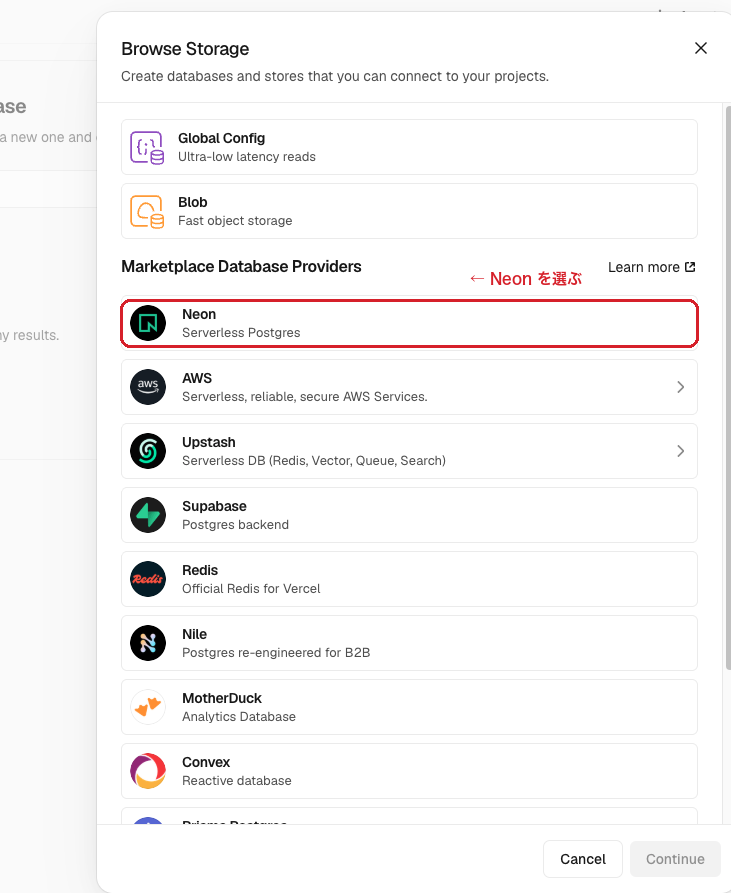Click the Upstash logo icon
This screenshot has height=893, width=731.
[148, 451]
